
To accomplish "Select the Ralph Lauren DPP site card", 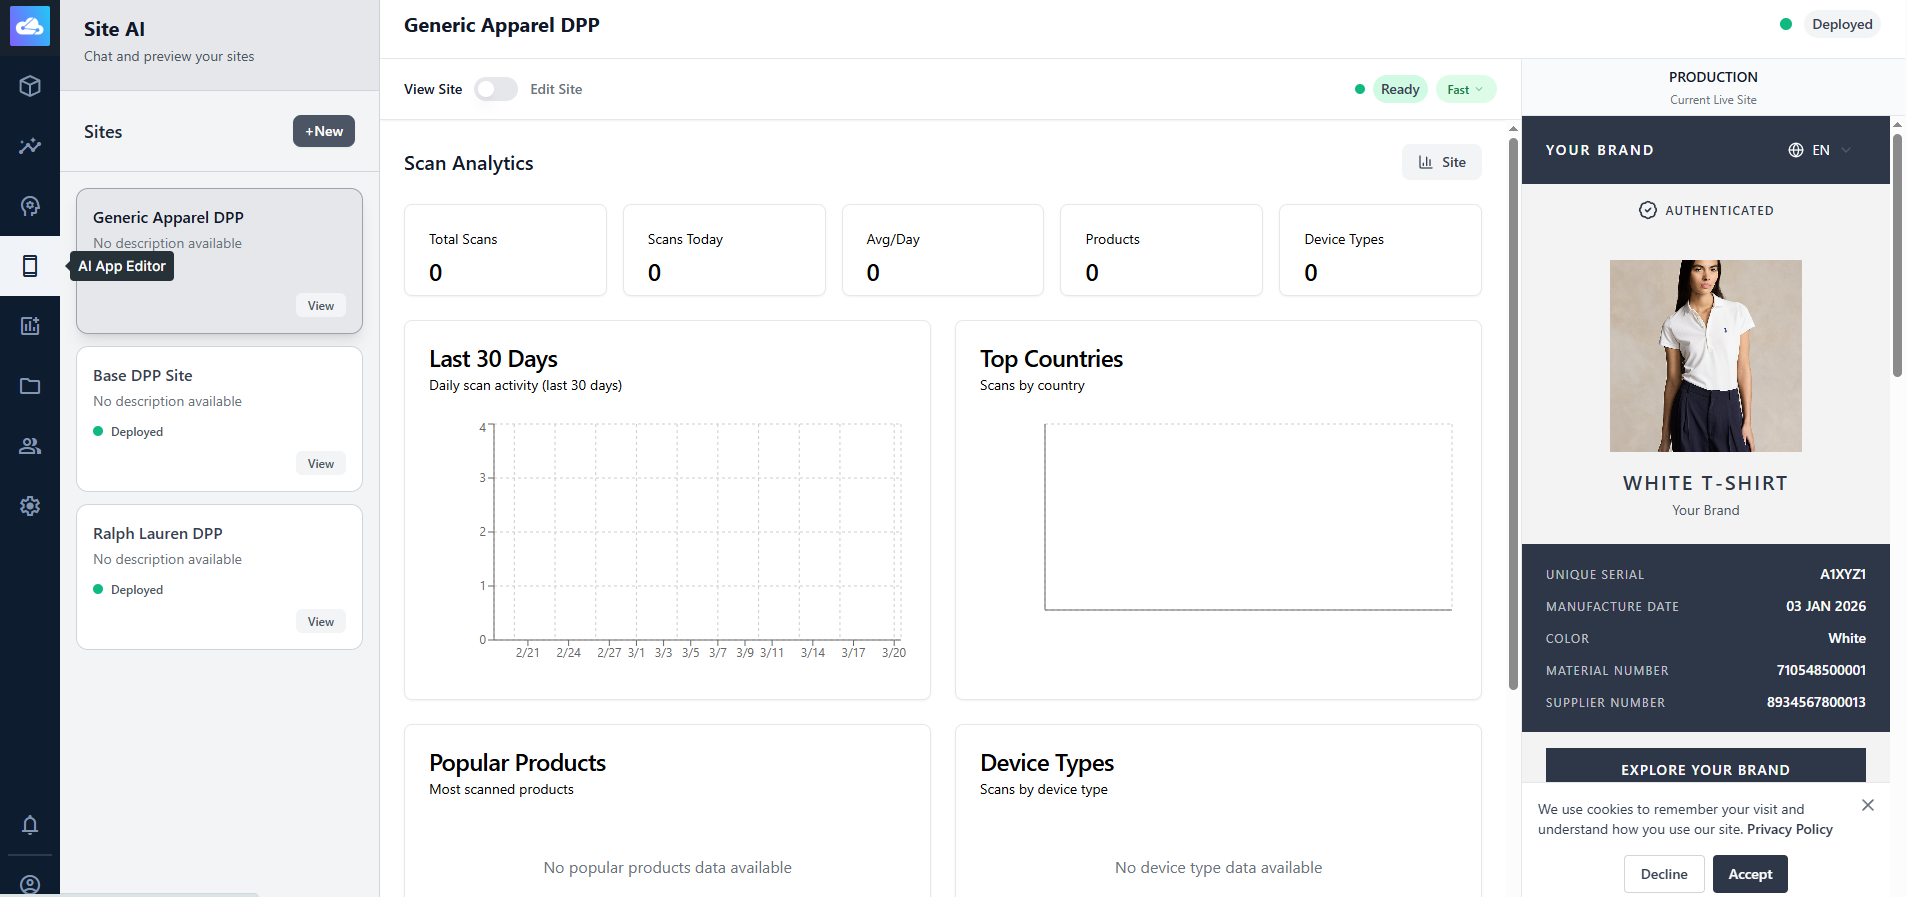I will click(219, 576).
